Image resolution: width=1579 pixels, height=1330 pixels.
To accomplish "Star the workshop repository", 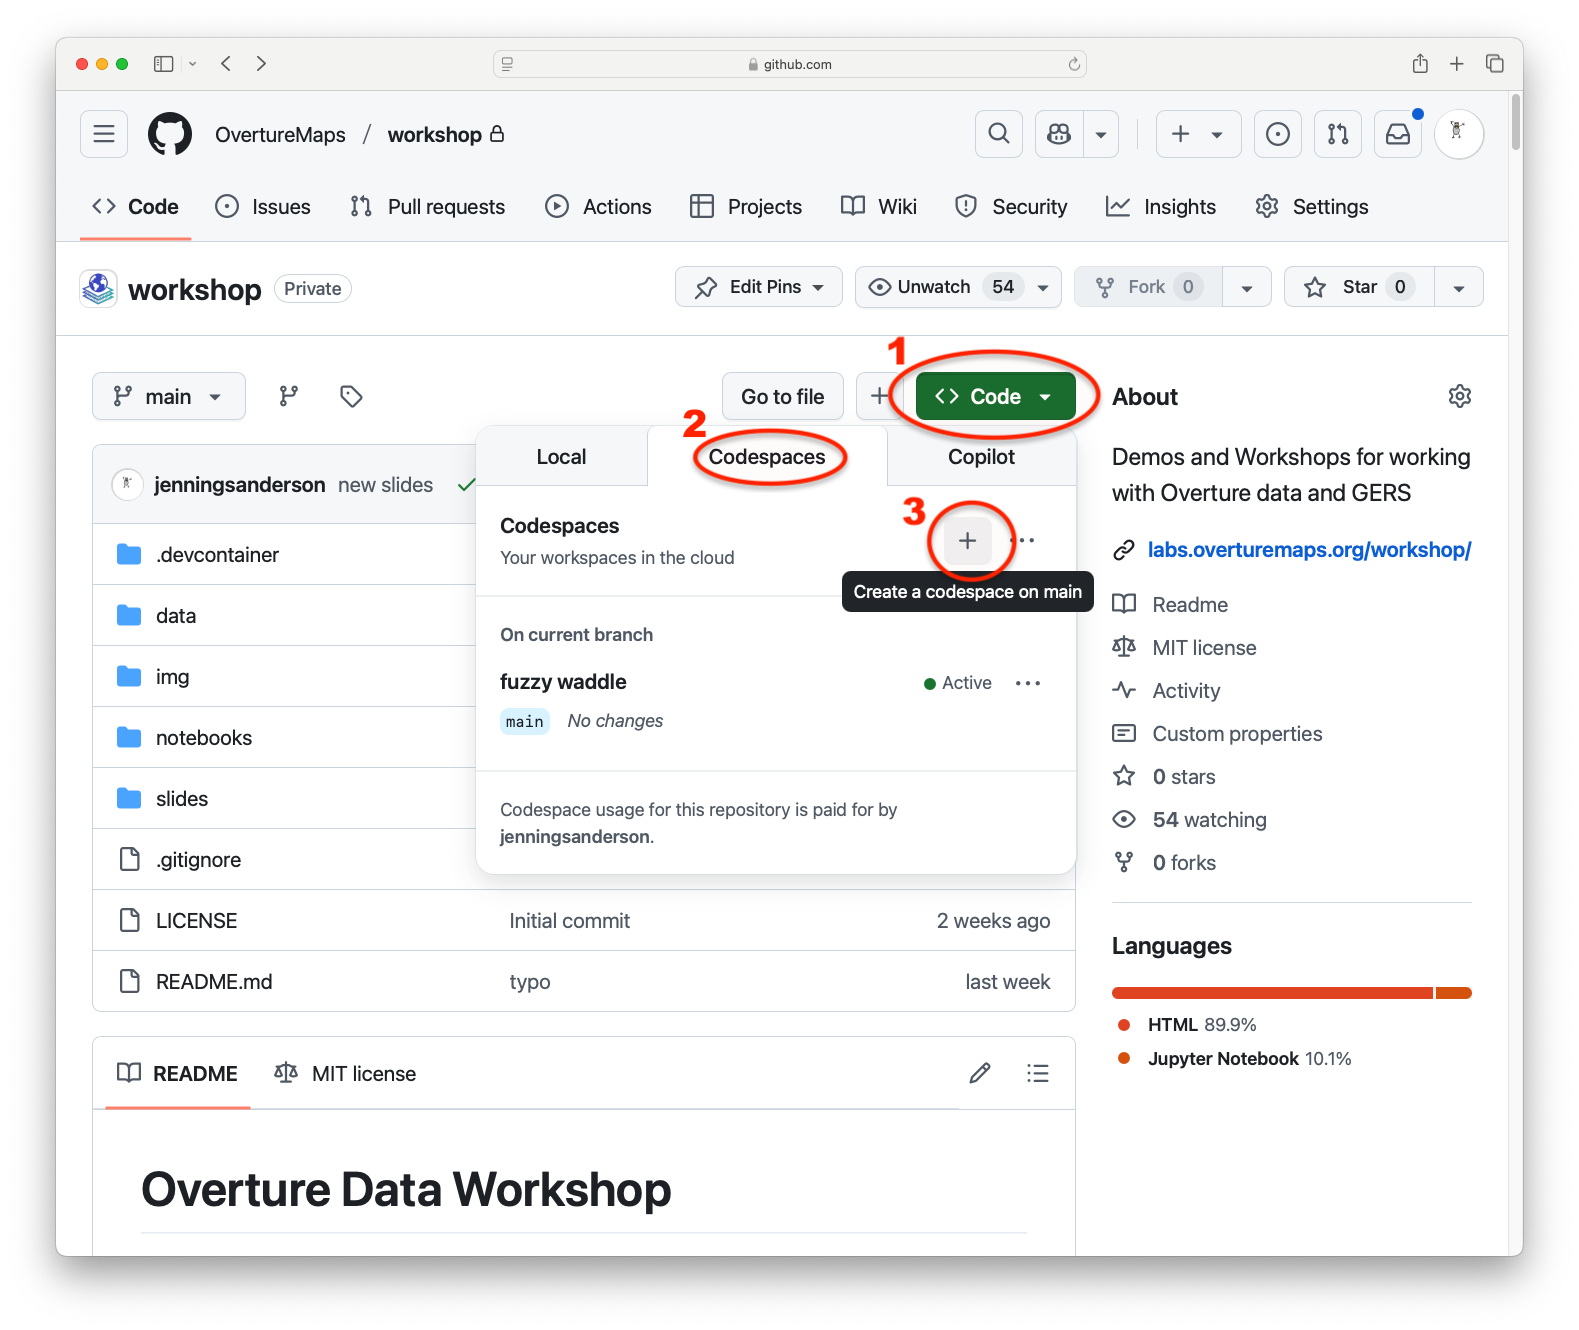I will pos(1359,287).
